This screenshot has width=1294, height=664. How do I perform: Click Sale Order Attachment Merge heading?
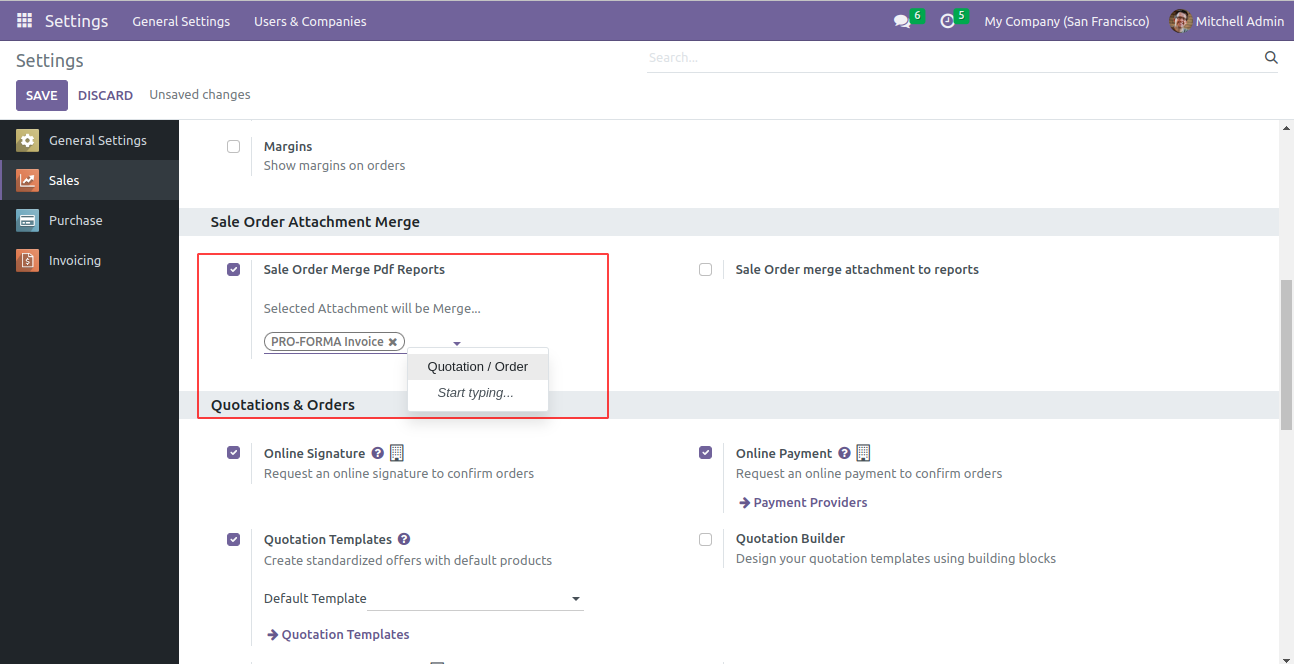[x=315, y=222]
